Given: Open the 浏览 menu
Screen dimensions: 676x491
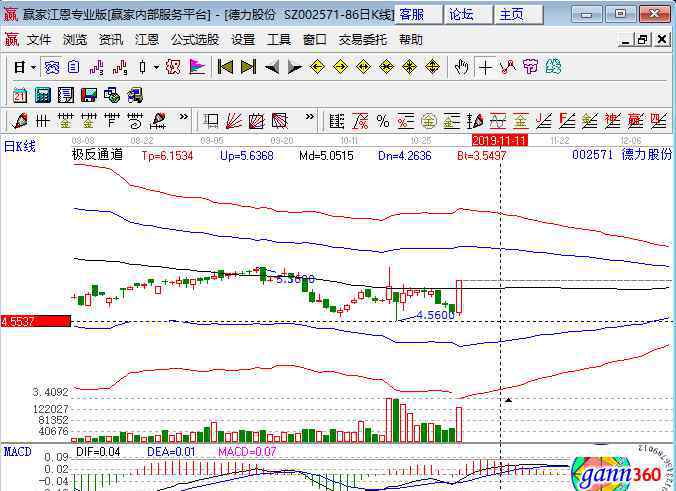Looking at the screenshot, I should [x=75, y=40].
